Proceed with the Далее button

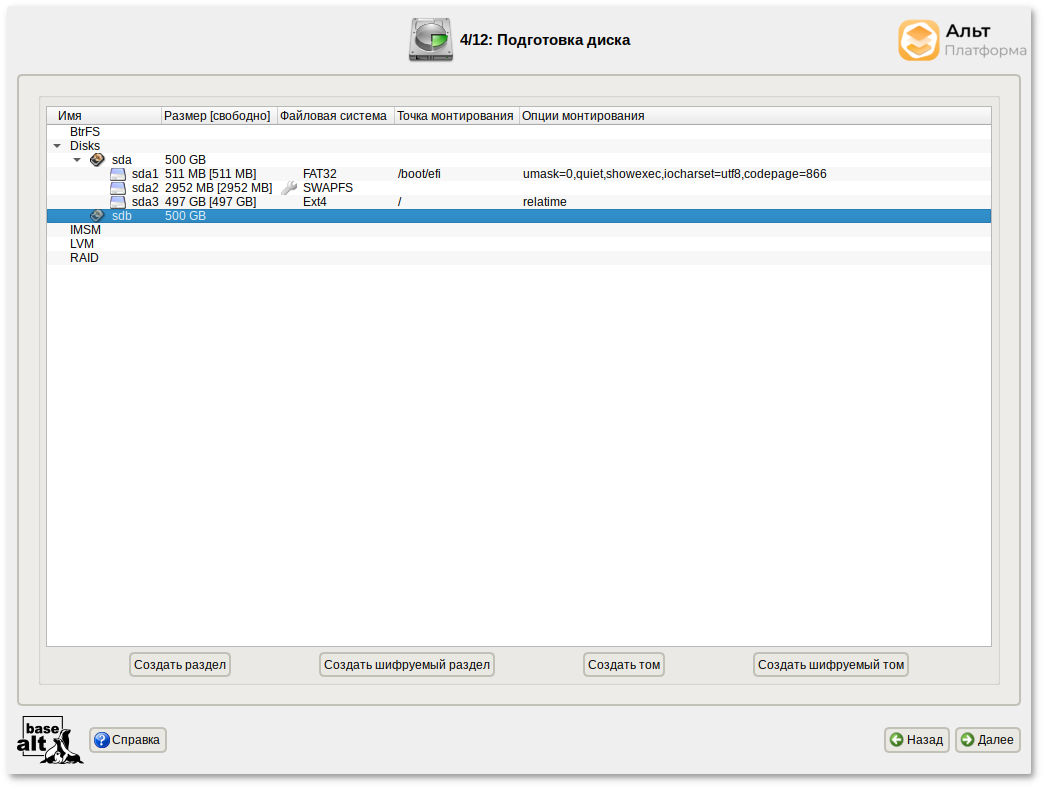pos(987,740)
